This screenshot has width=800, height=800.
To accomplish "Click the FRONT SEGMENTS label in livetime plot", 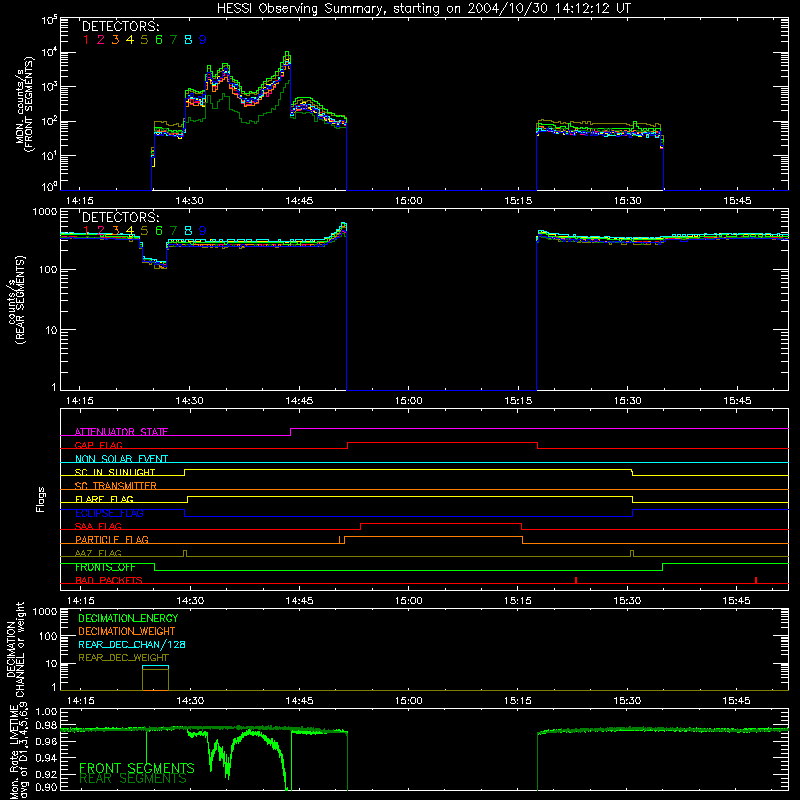I will tap(137, 768).
